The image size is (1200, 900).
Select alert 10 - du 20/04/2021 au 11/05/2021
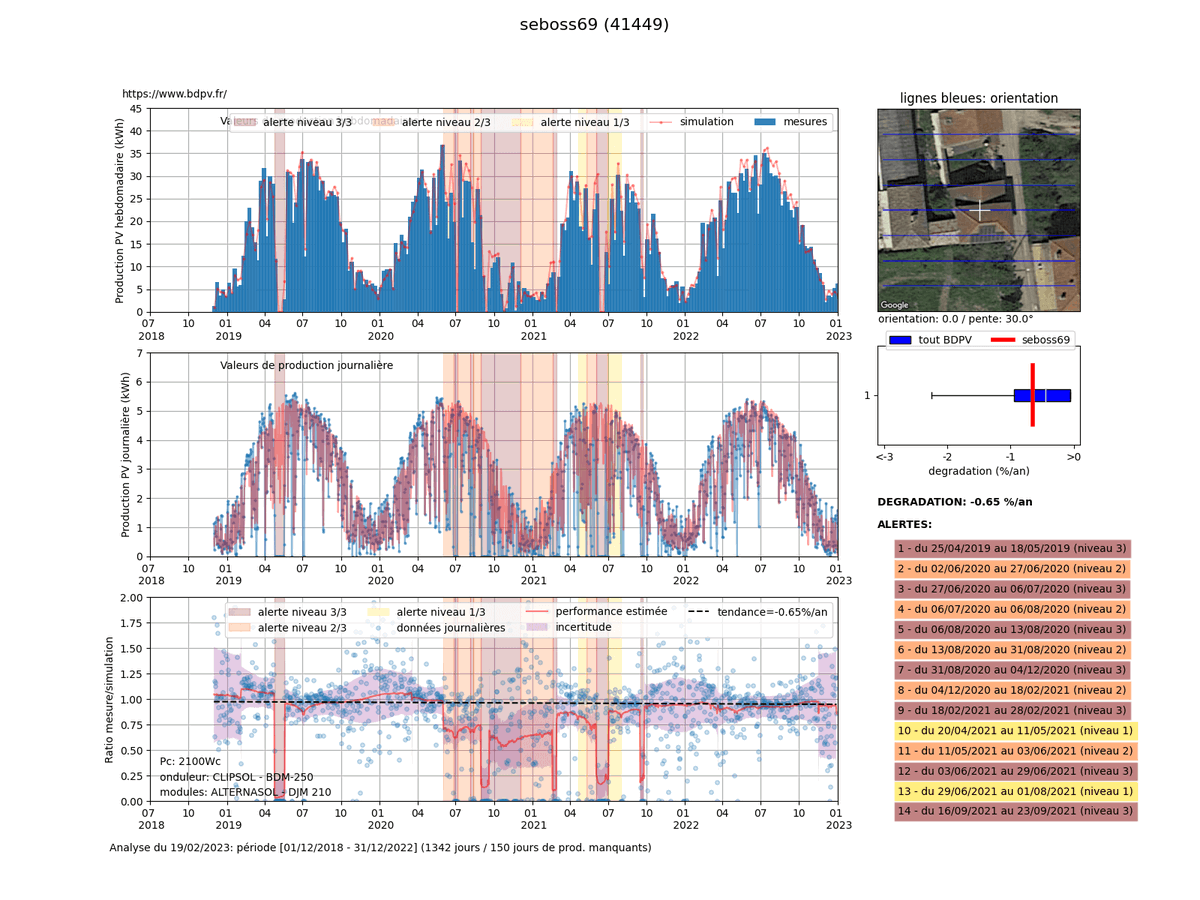(1016, 730)
